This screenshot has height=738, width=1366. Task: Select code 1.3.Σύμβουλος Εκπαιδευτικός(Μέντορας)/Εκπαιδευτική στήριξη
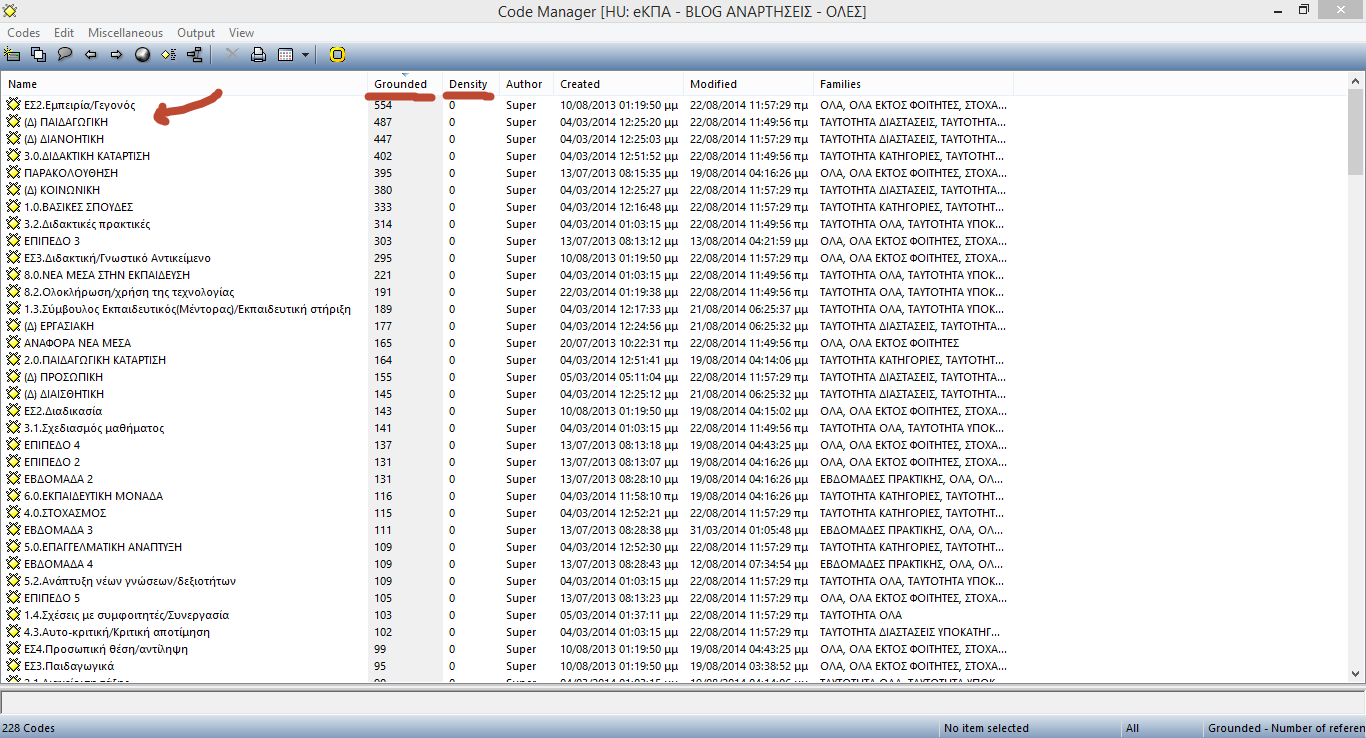187,309
